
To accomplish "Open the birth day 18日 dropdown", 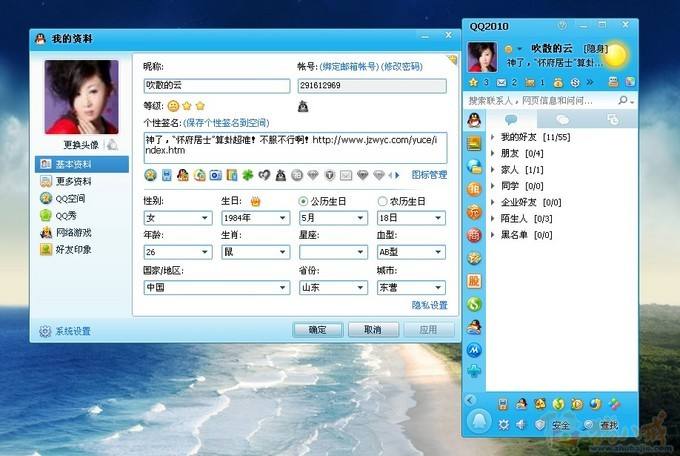I will tap(411, 218).
